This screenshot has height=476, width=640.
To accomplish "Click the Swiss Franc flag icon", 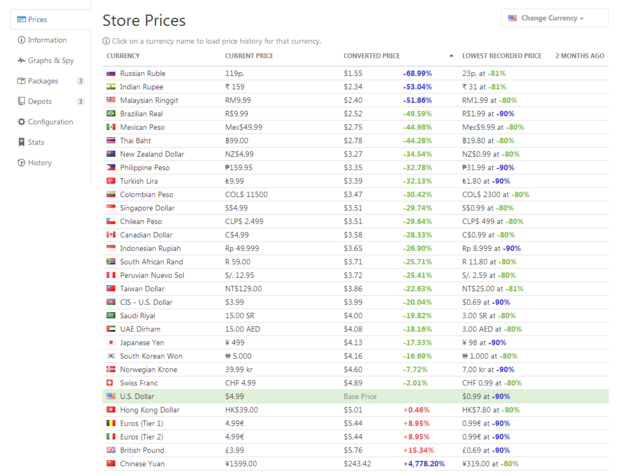I will pos(110,382).
